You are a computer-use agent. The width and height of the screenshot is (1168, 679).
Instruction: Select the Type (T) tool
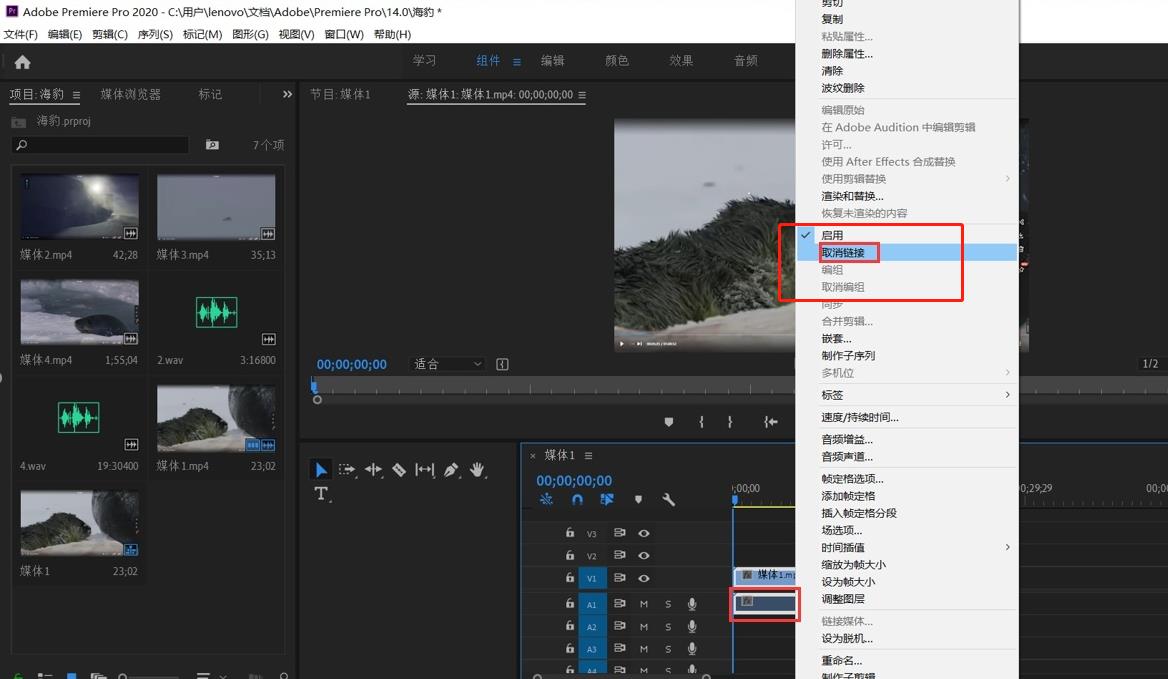(x=321, y=494)
